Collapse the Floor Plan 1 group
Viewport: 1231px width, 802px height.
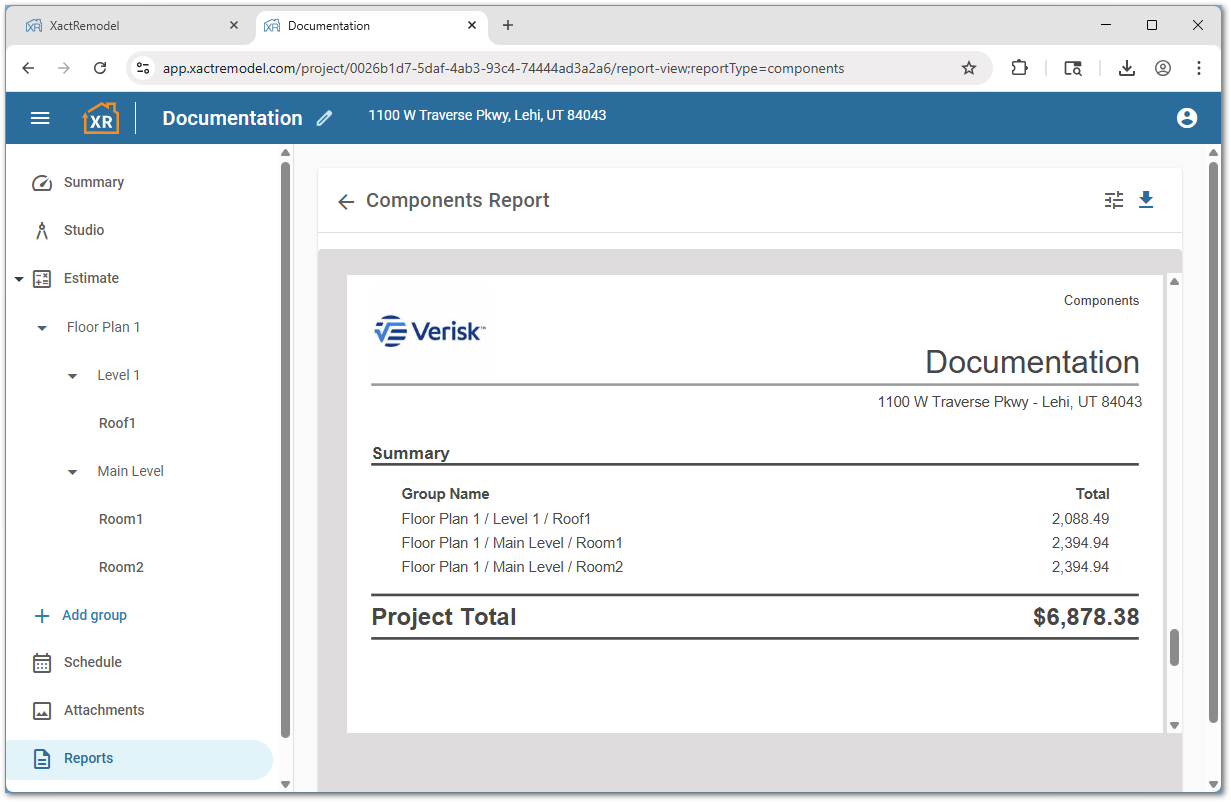[x=41, y=327]
